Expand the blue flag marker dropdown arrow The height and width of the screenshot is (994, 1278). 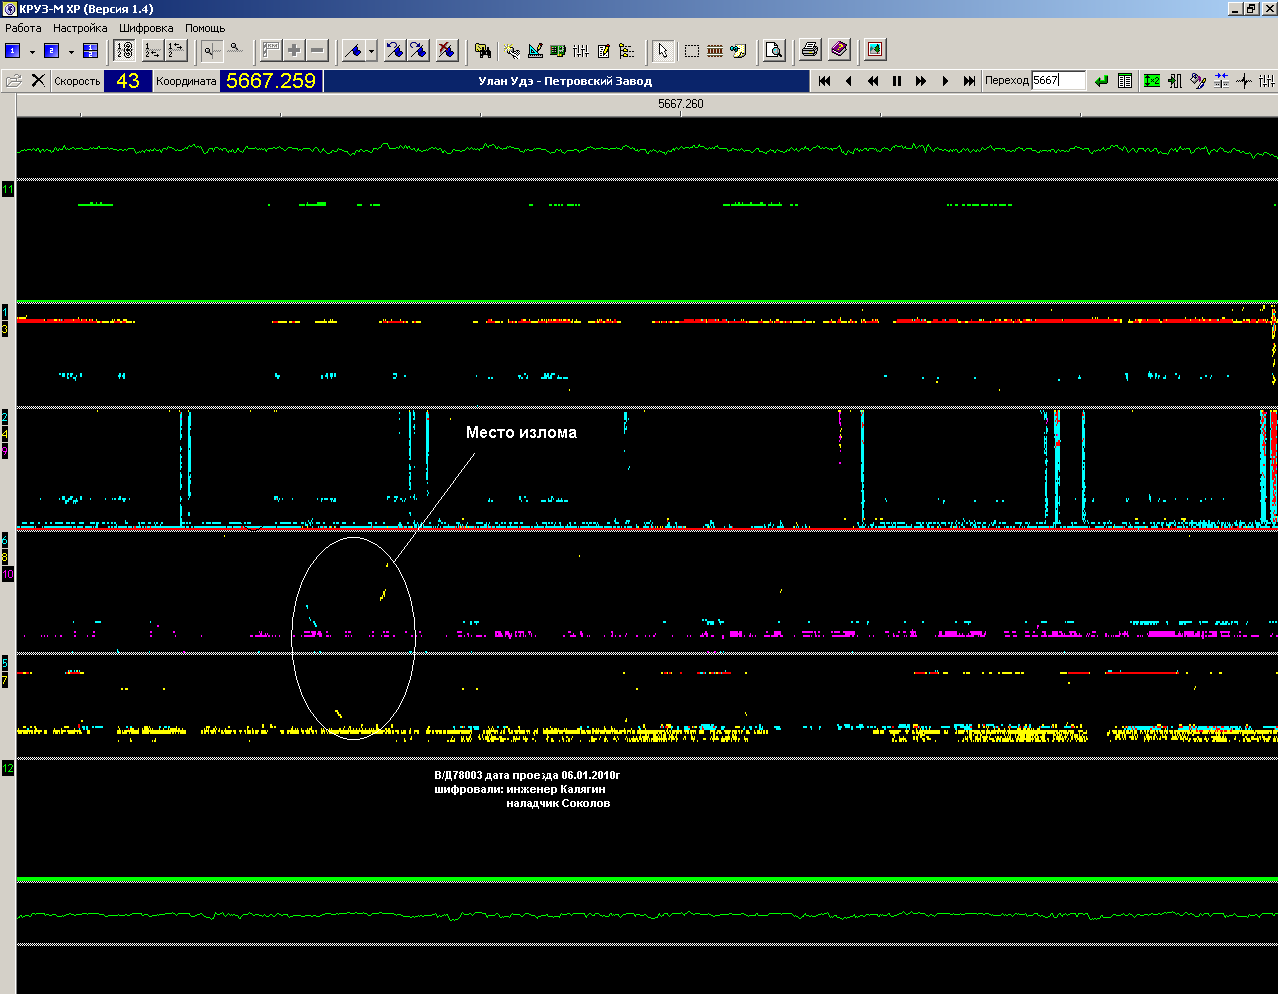coord(371,51)
